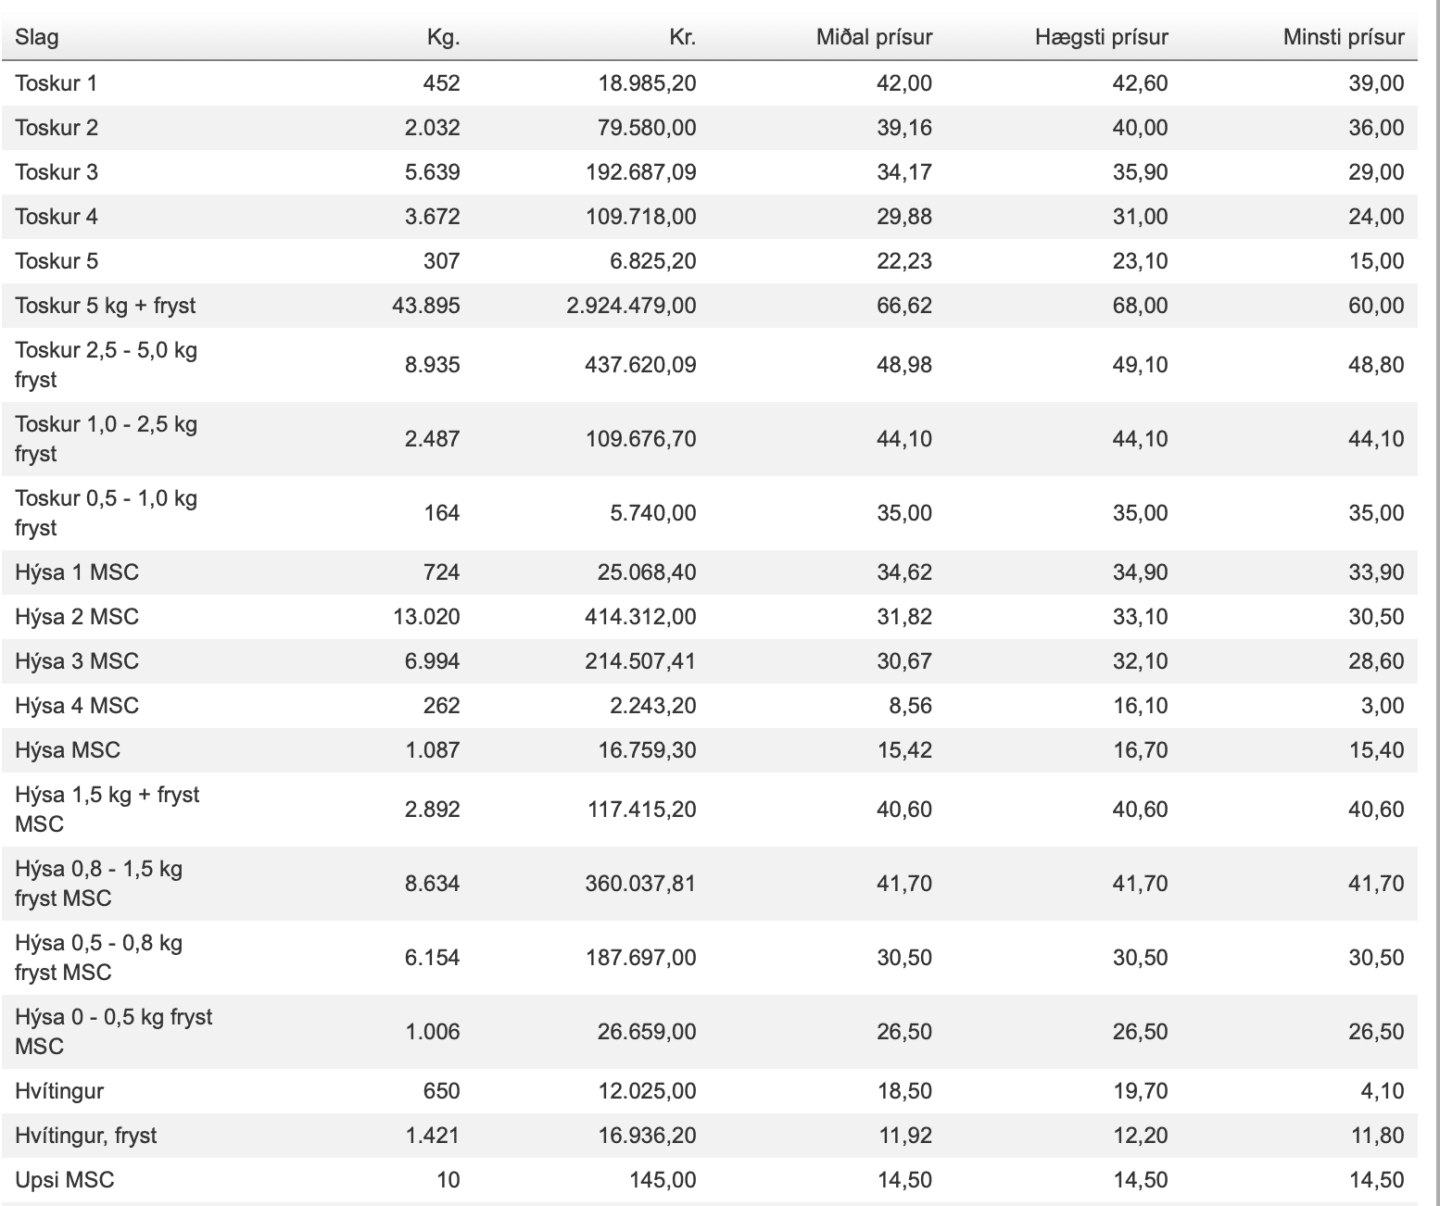
Task: Sort by the Kg. column header
Action: click(443, 38)
